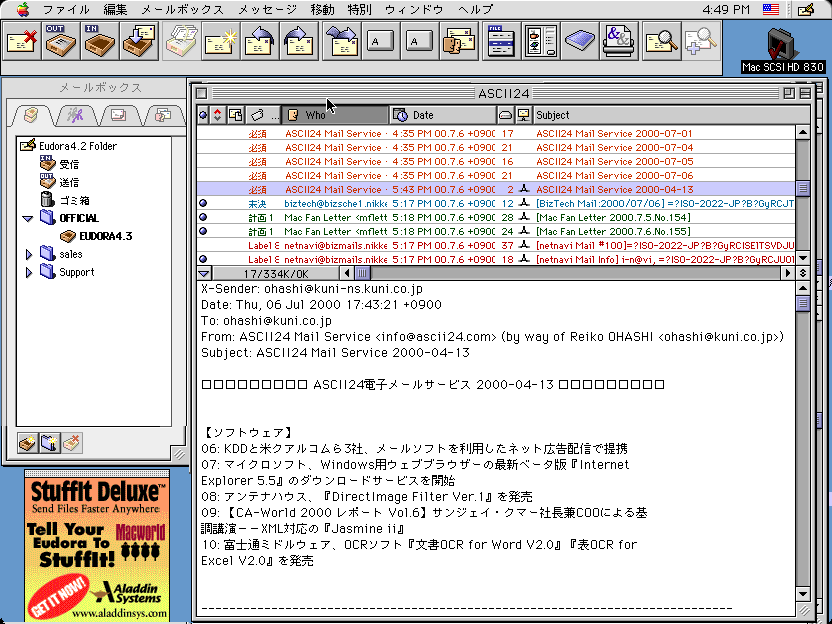
Task: Open the IN mailbox from toolbar
Action: click(x=100, y=41)
